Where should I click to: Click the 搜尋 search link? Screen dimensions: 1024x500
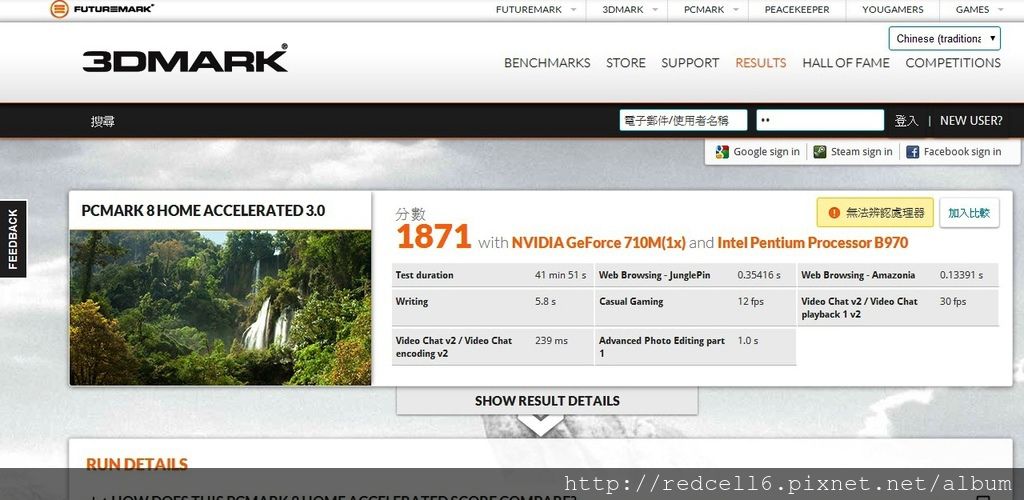pos(103,121)
